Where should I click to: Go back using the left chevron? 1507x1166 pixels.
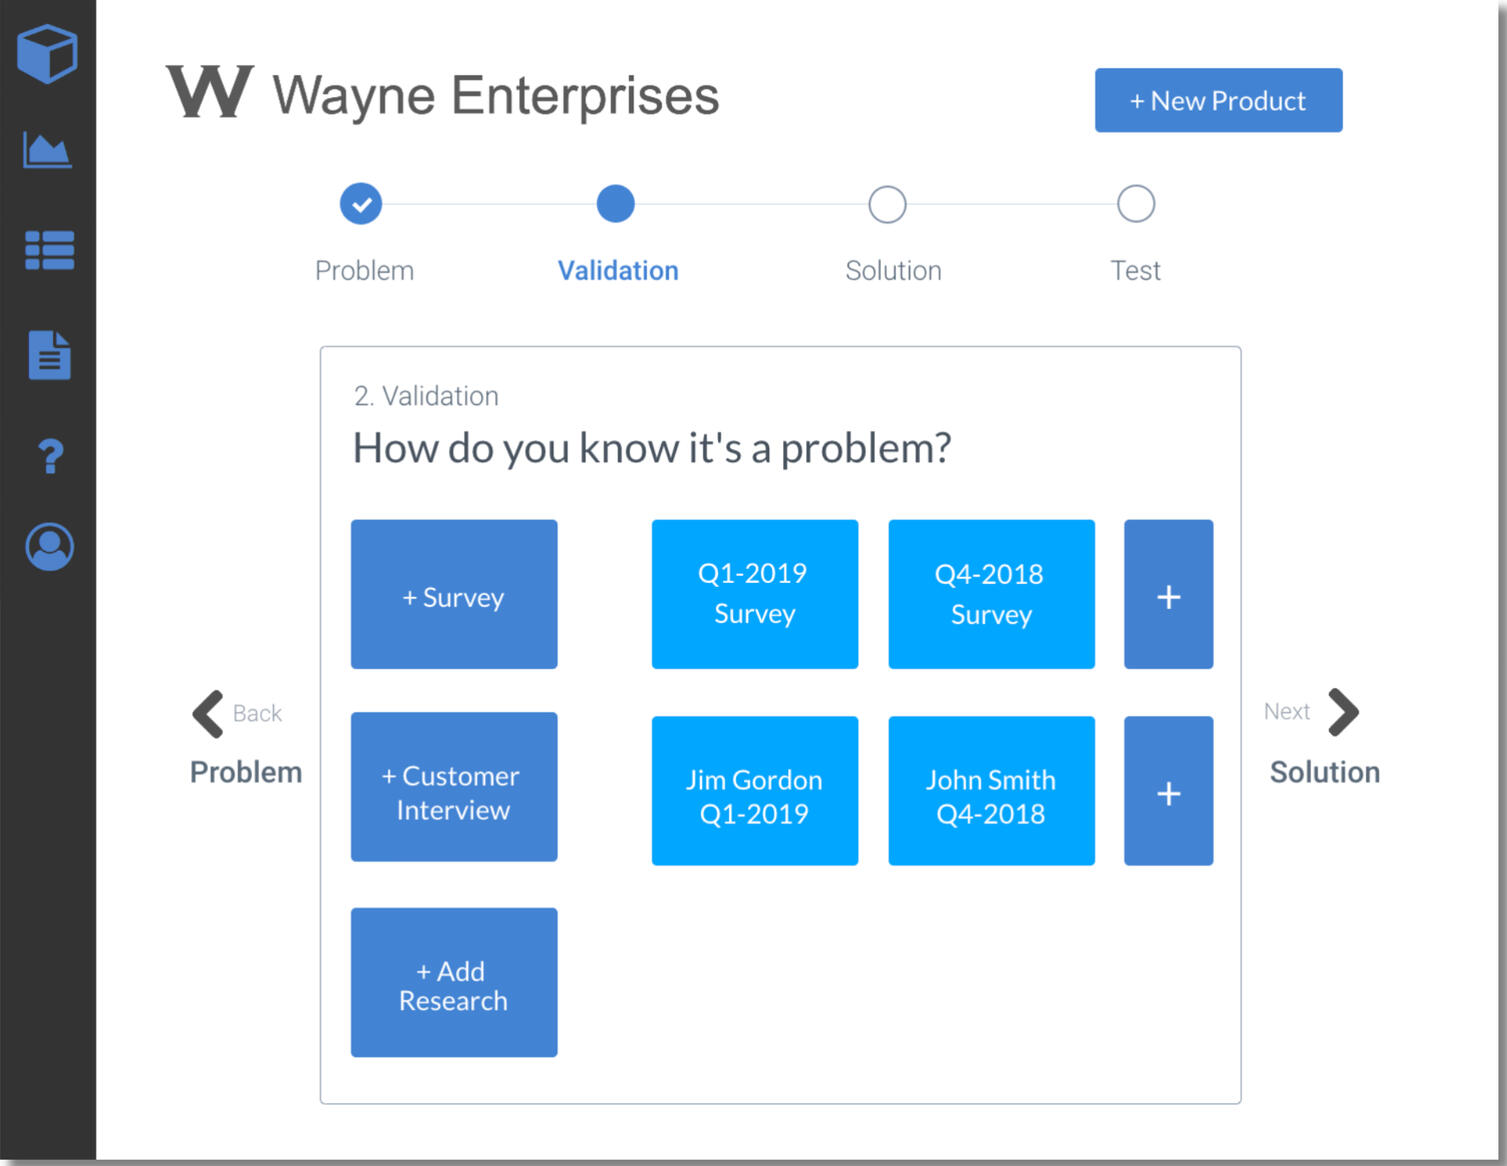(208, 714)
